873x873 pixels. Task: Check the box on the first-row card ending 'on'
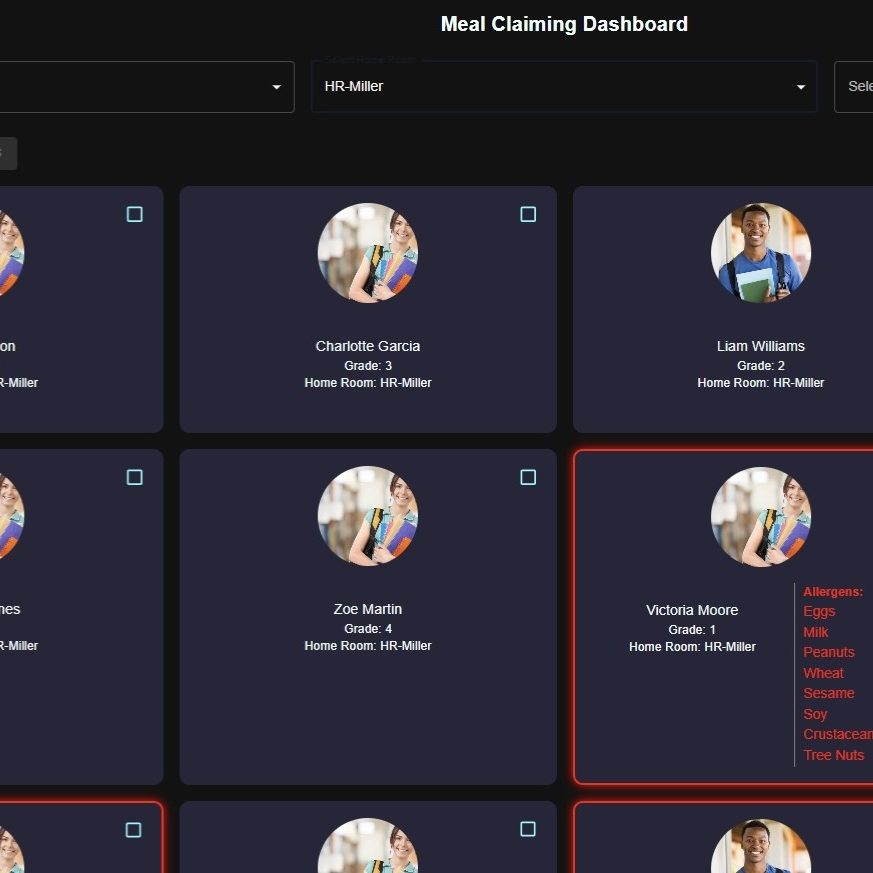[x=135, y=214]
